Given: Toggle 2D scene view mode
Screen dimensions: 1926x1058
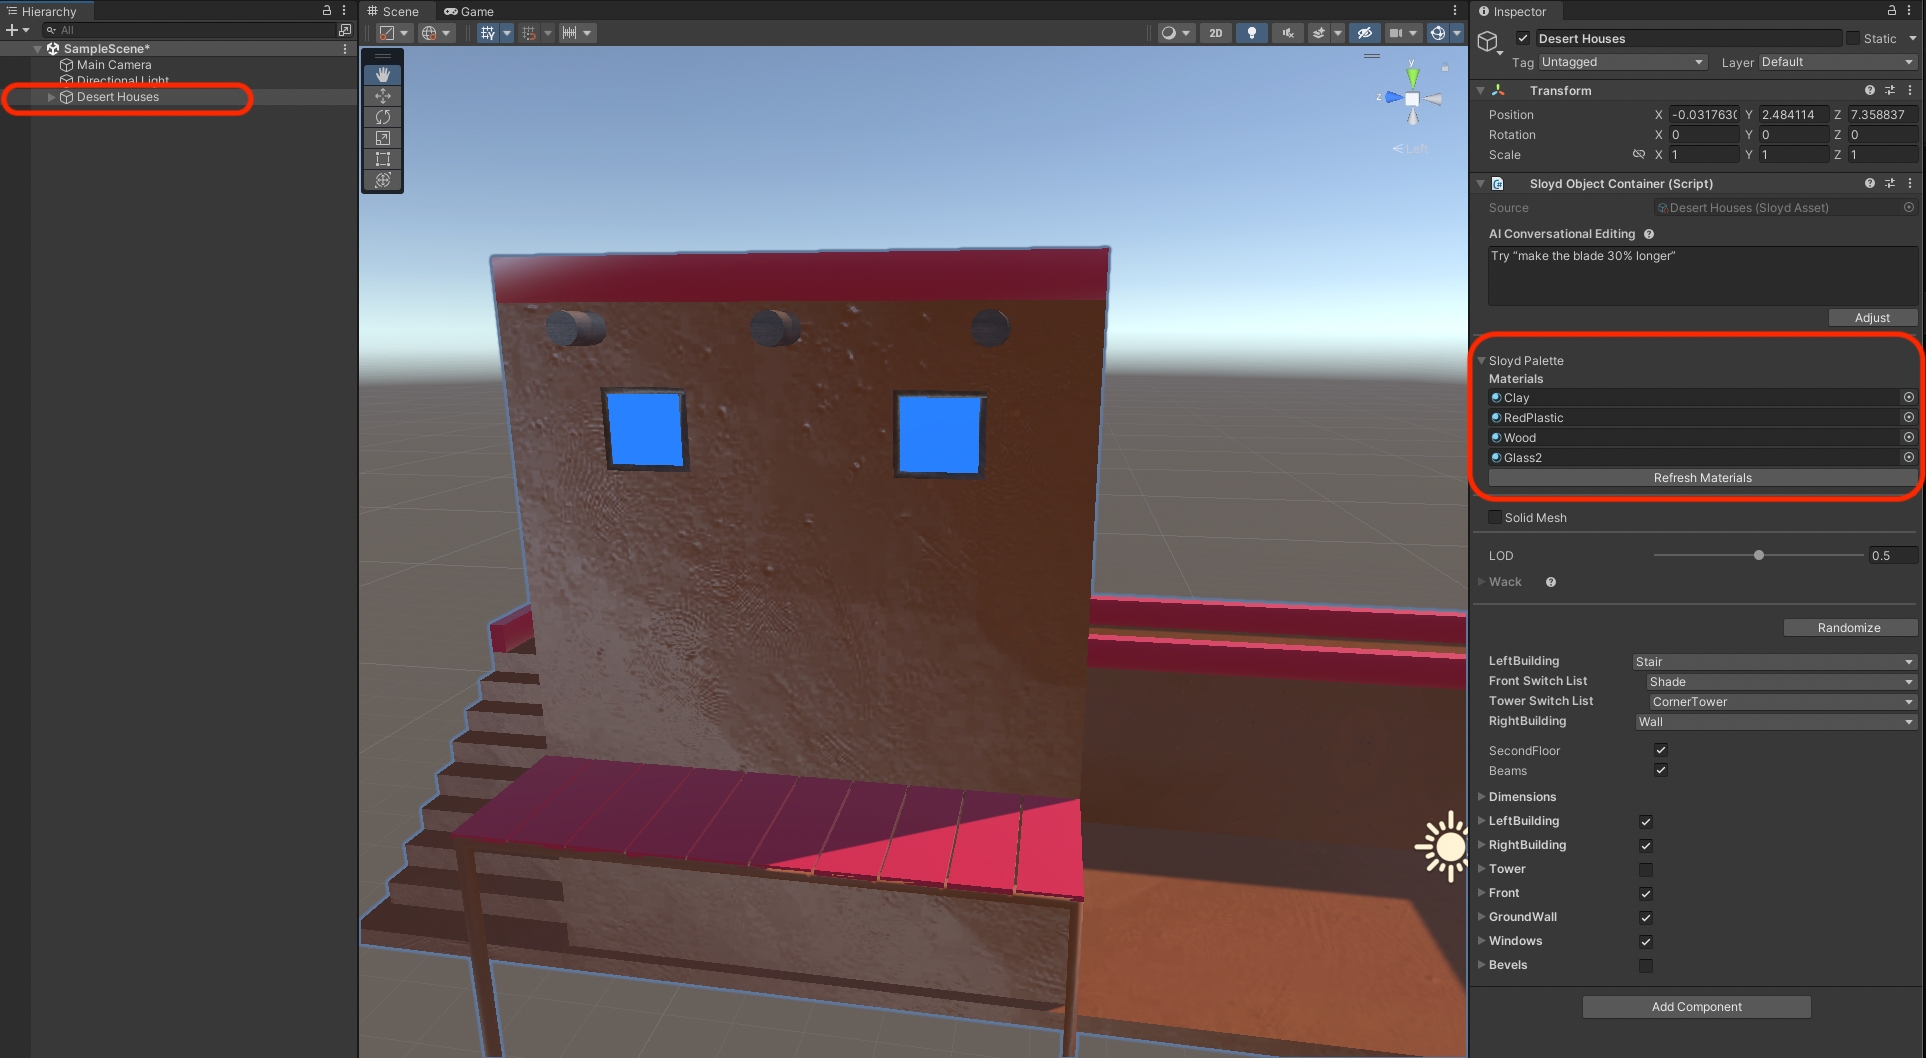Looking at the screenshot, I should click(x=1215, y=33).
